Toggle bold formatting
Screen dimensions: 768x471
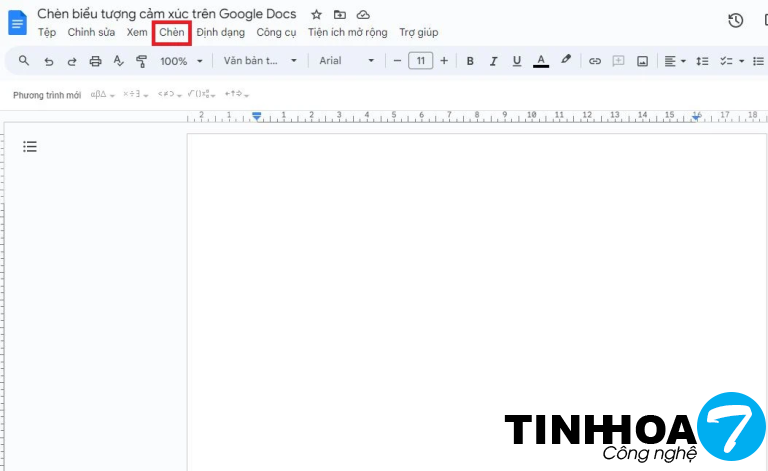click(x=470, y=61)
